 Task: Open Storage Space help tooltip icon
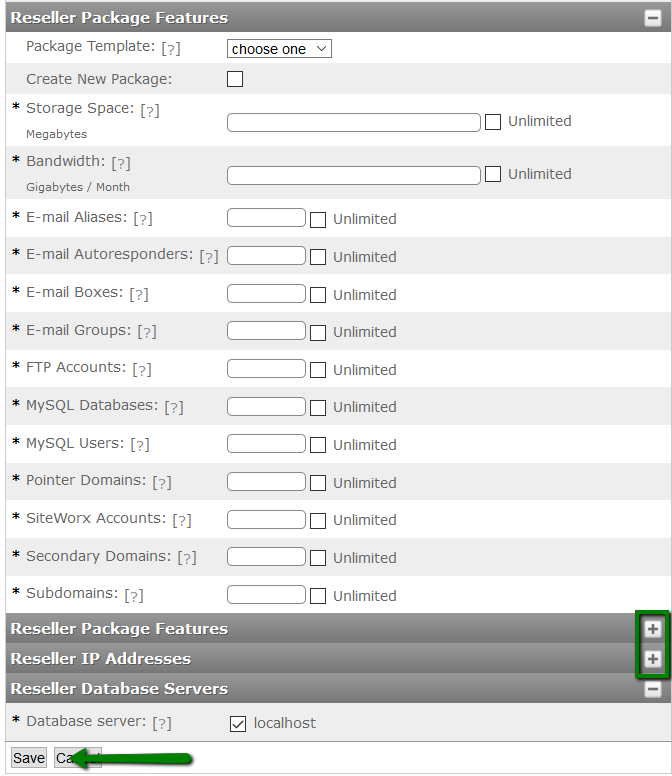tap(150, 110)
